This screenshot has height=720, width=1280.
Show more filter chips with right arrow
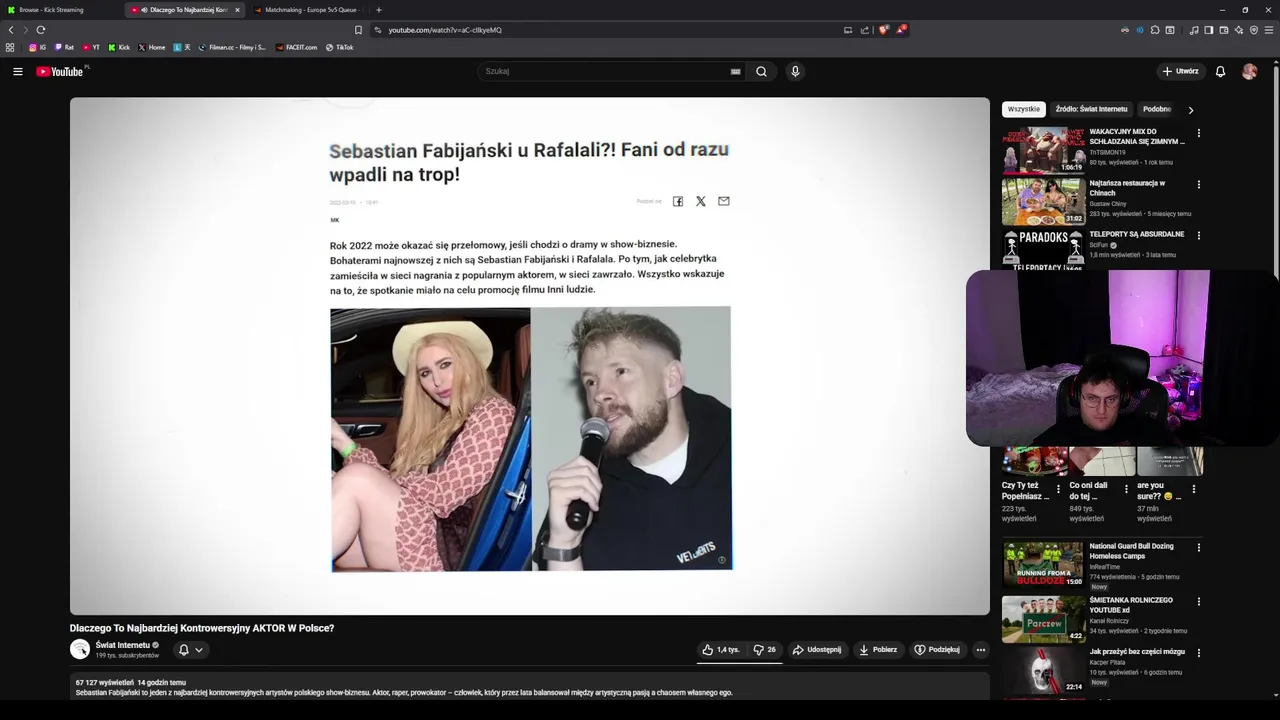point(1190,110)
